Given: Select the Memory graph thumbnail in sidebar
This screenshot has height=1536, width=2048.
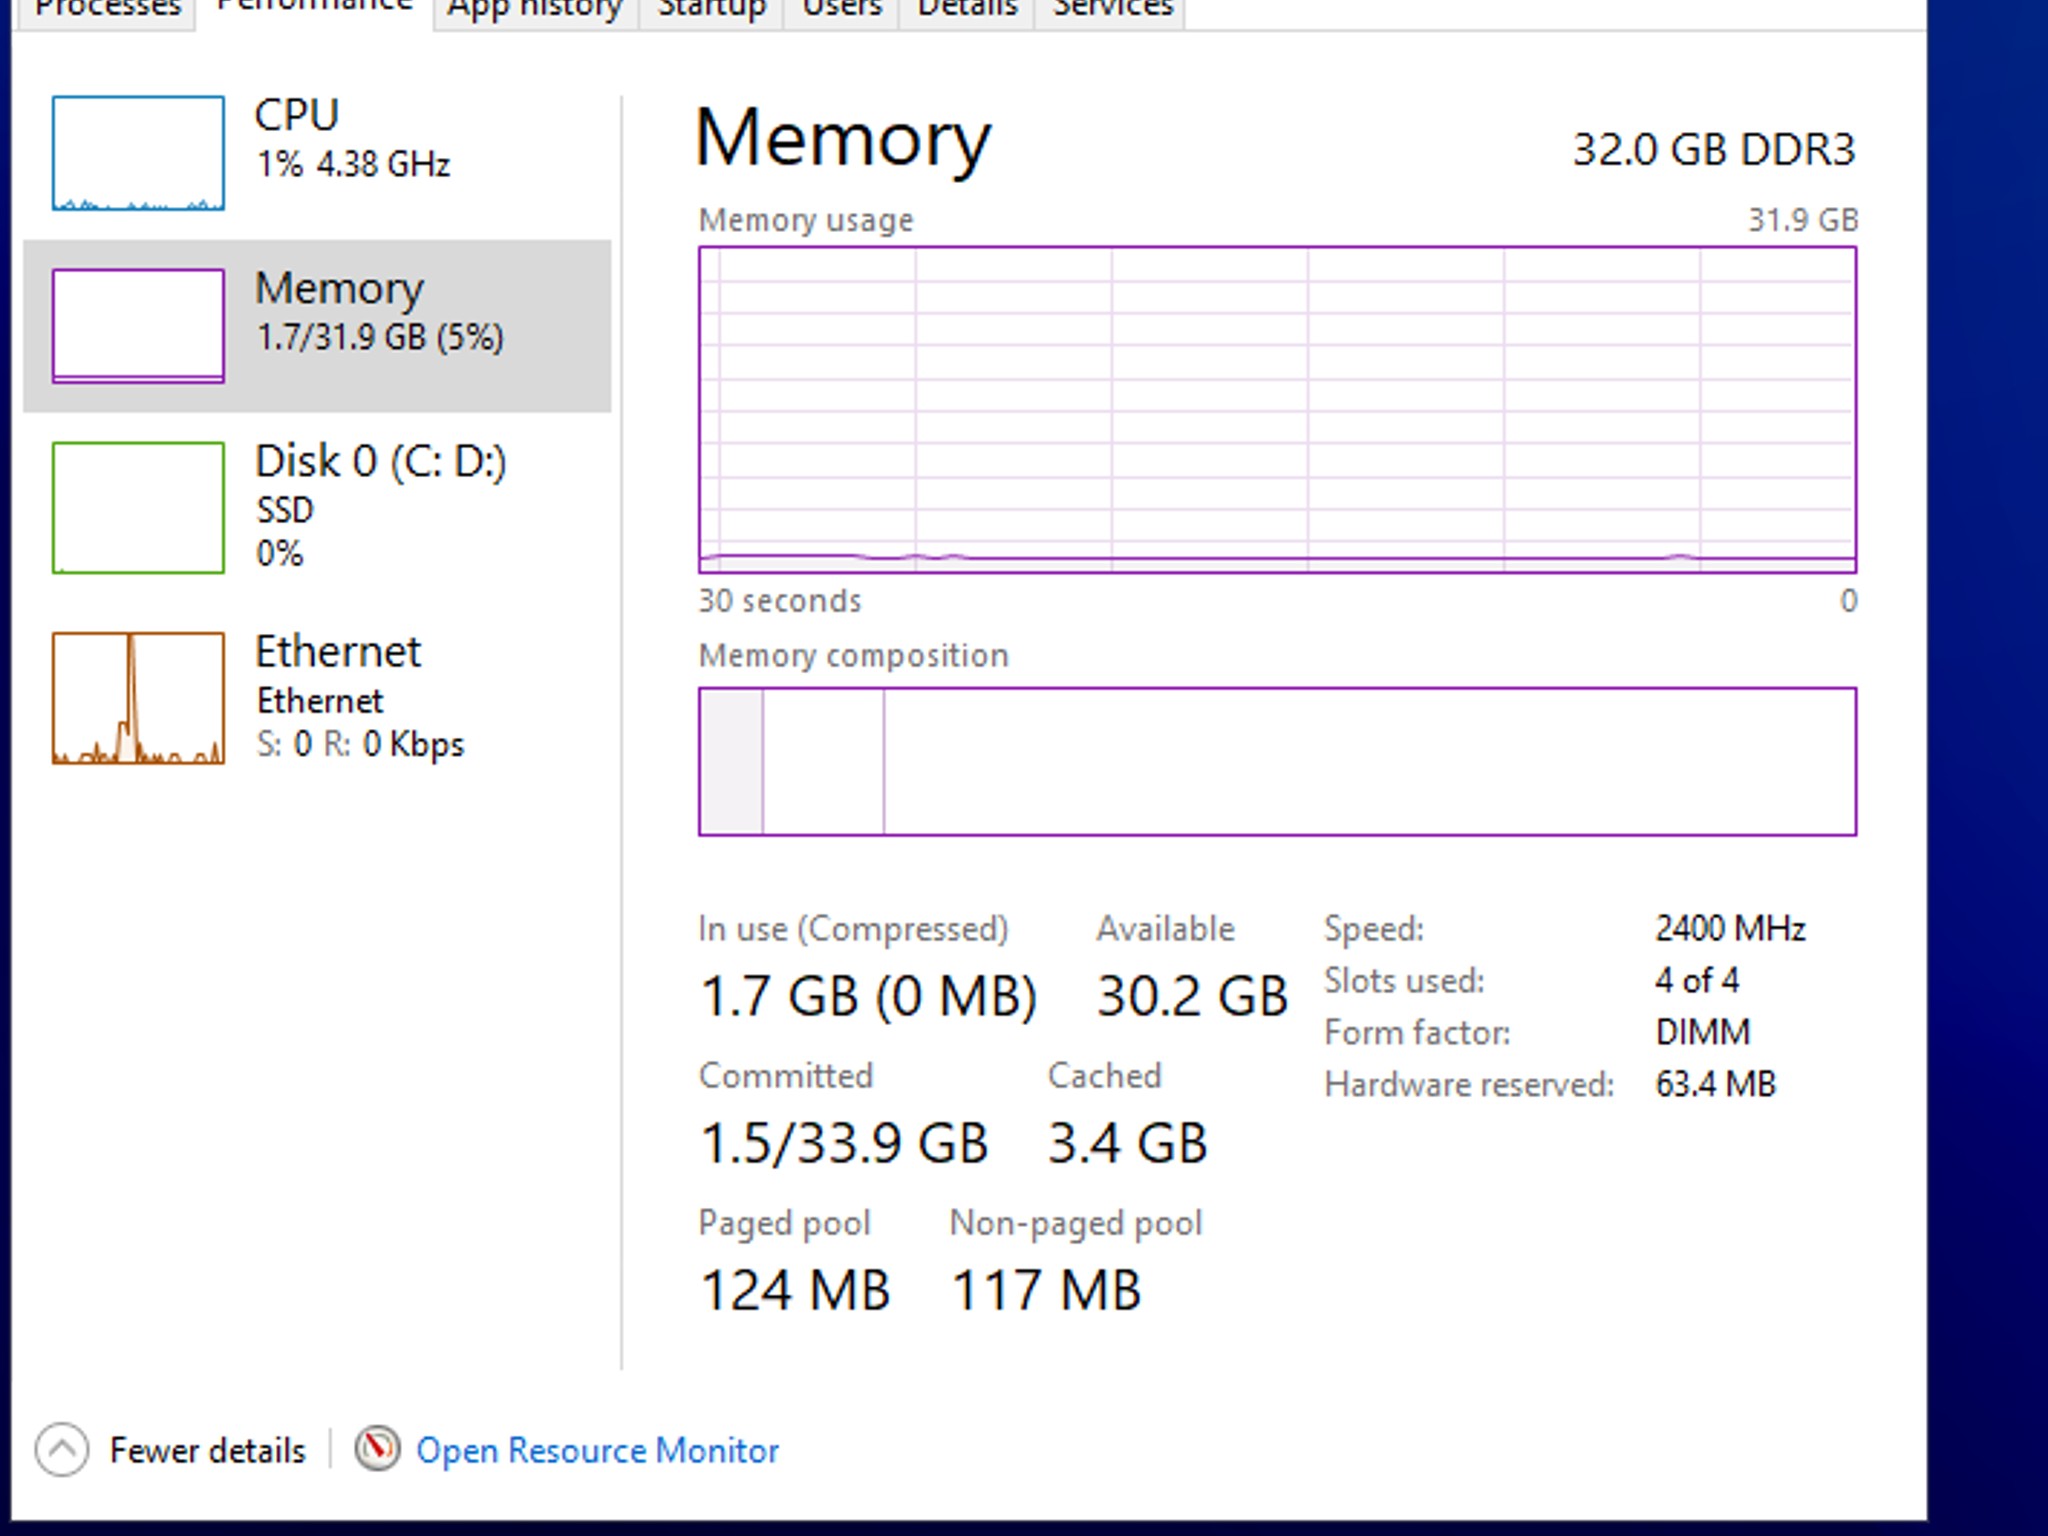Looking at the screenshot, I should click(138, 326).
